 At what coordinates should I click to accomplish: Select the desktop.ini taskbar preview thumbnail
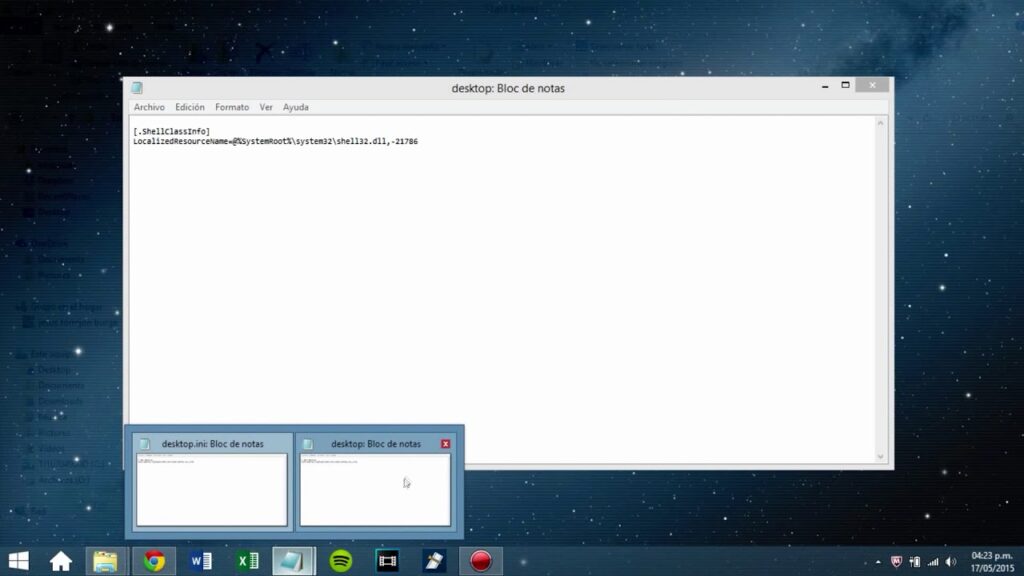(x=211, y=488)
